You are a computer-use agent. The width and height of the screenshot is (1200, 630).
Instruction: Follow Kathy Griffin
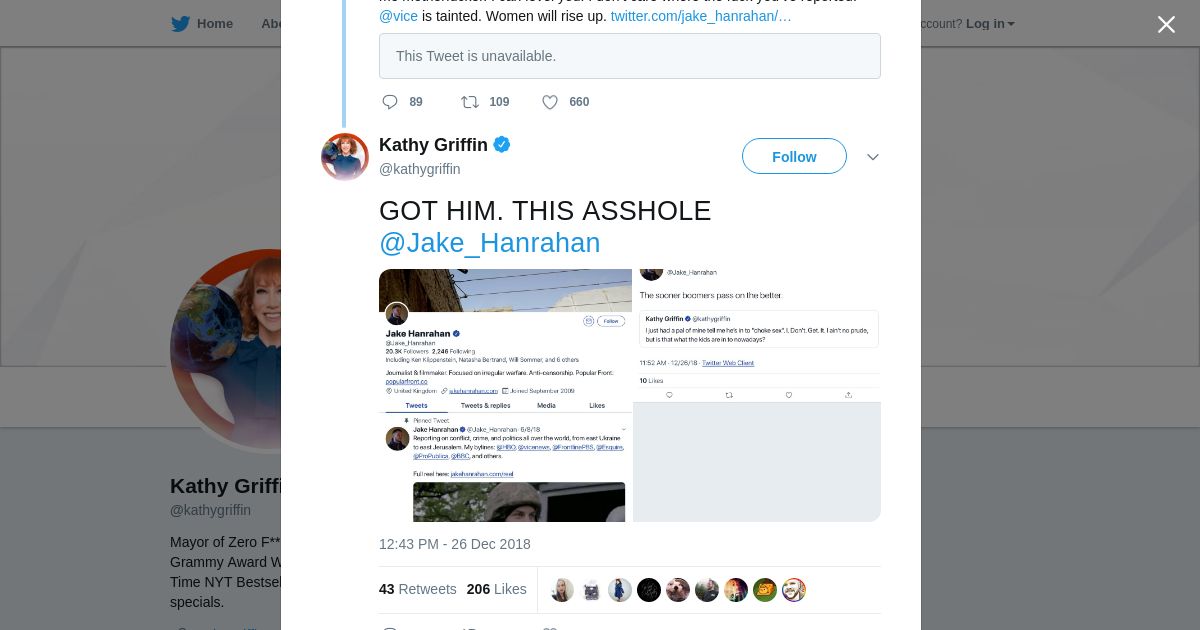click(794, 157)
